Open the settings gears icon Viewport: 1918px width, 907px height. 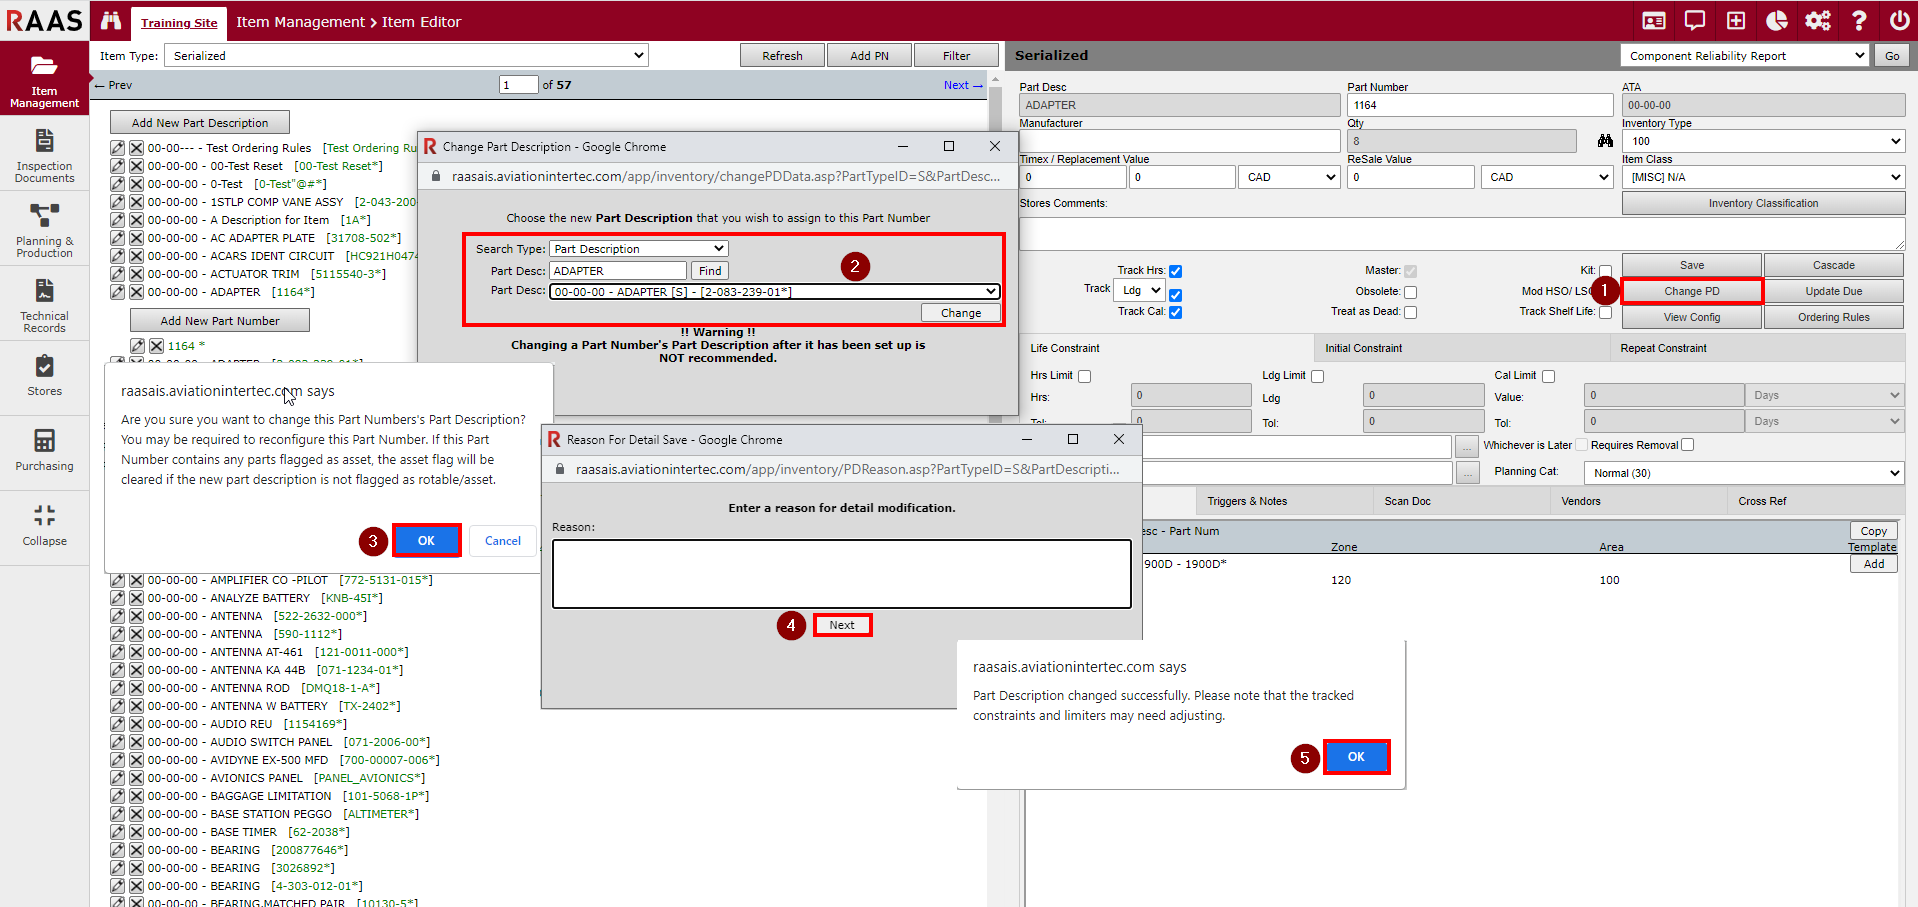(1817, 21)
